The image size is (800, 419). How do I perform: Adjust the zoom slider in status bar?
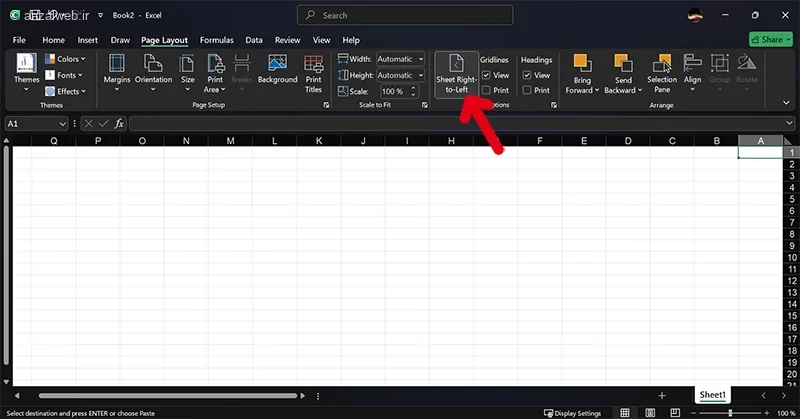point(730,412)
